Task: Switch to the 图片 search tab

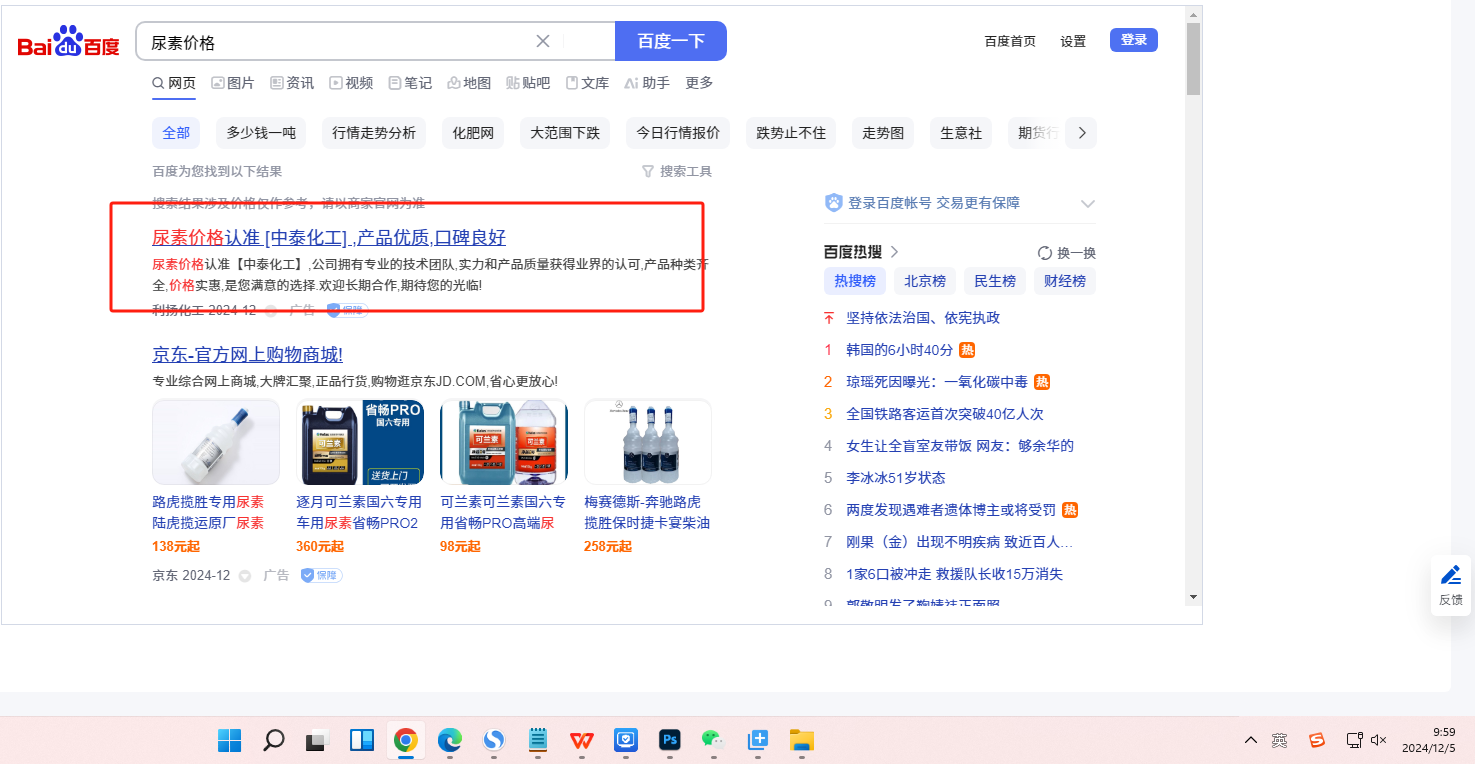Action: 233,83
